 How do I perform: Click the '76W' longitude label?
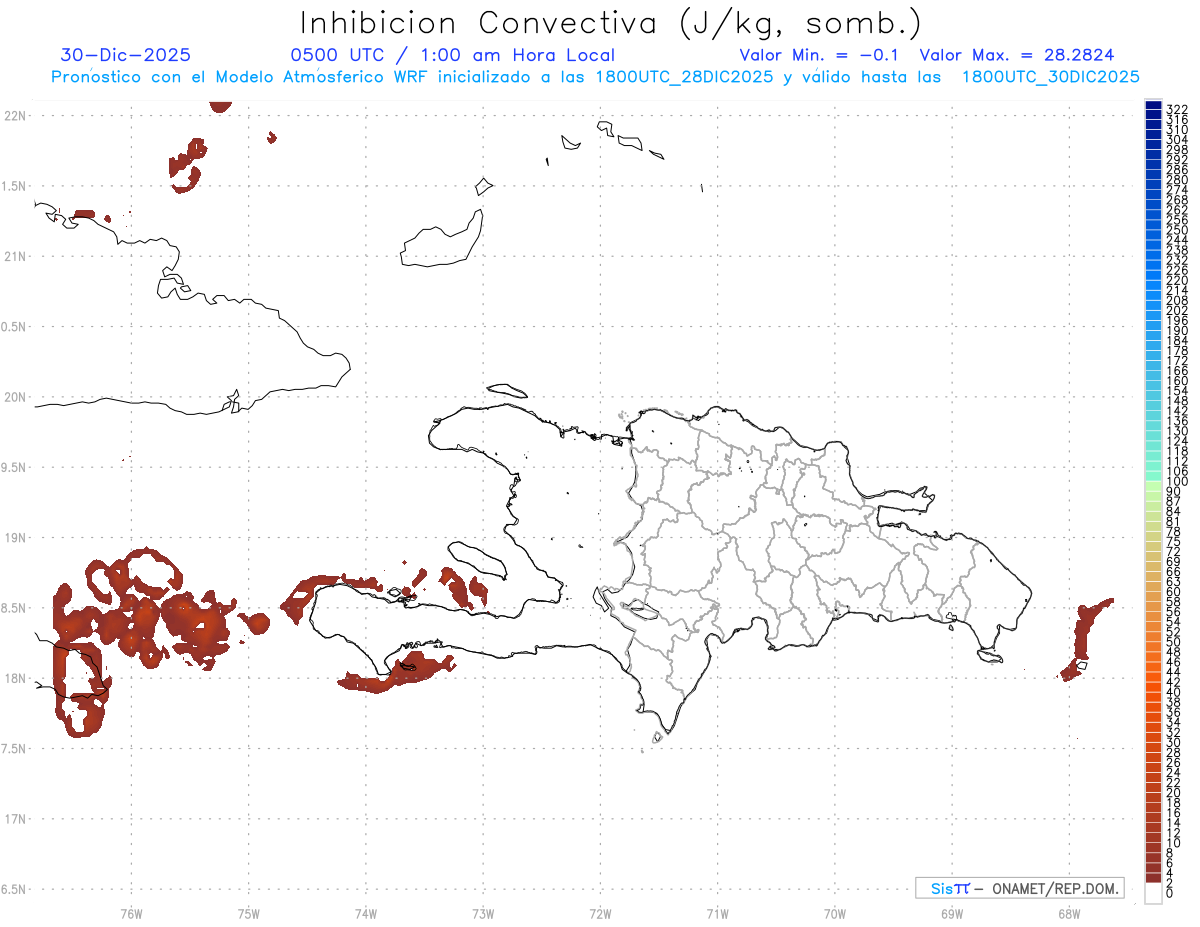[x=131, y=913]
